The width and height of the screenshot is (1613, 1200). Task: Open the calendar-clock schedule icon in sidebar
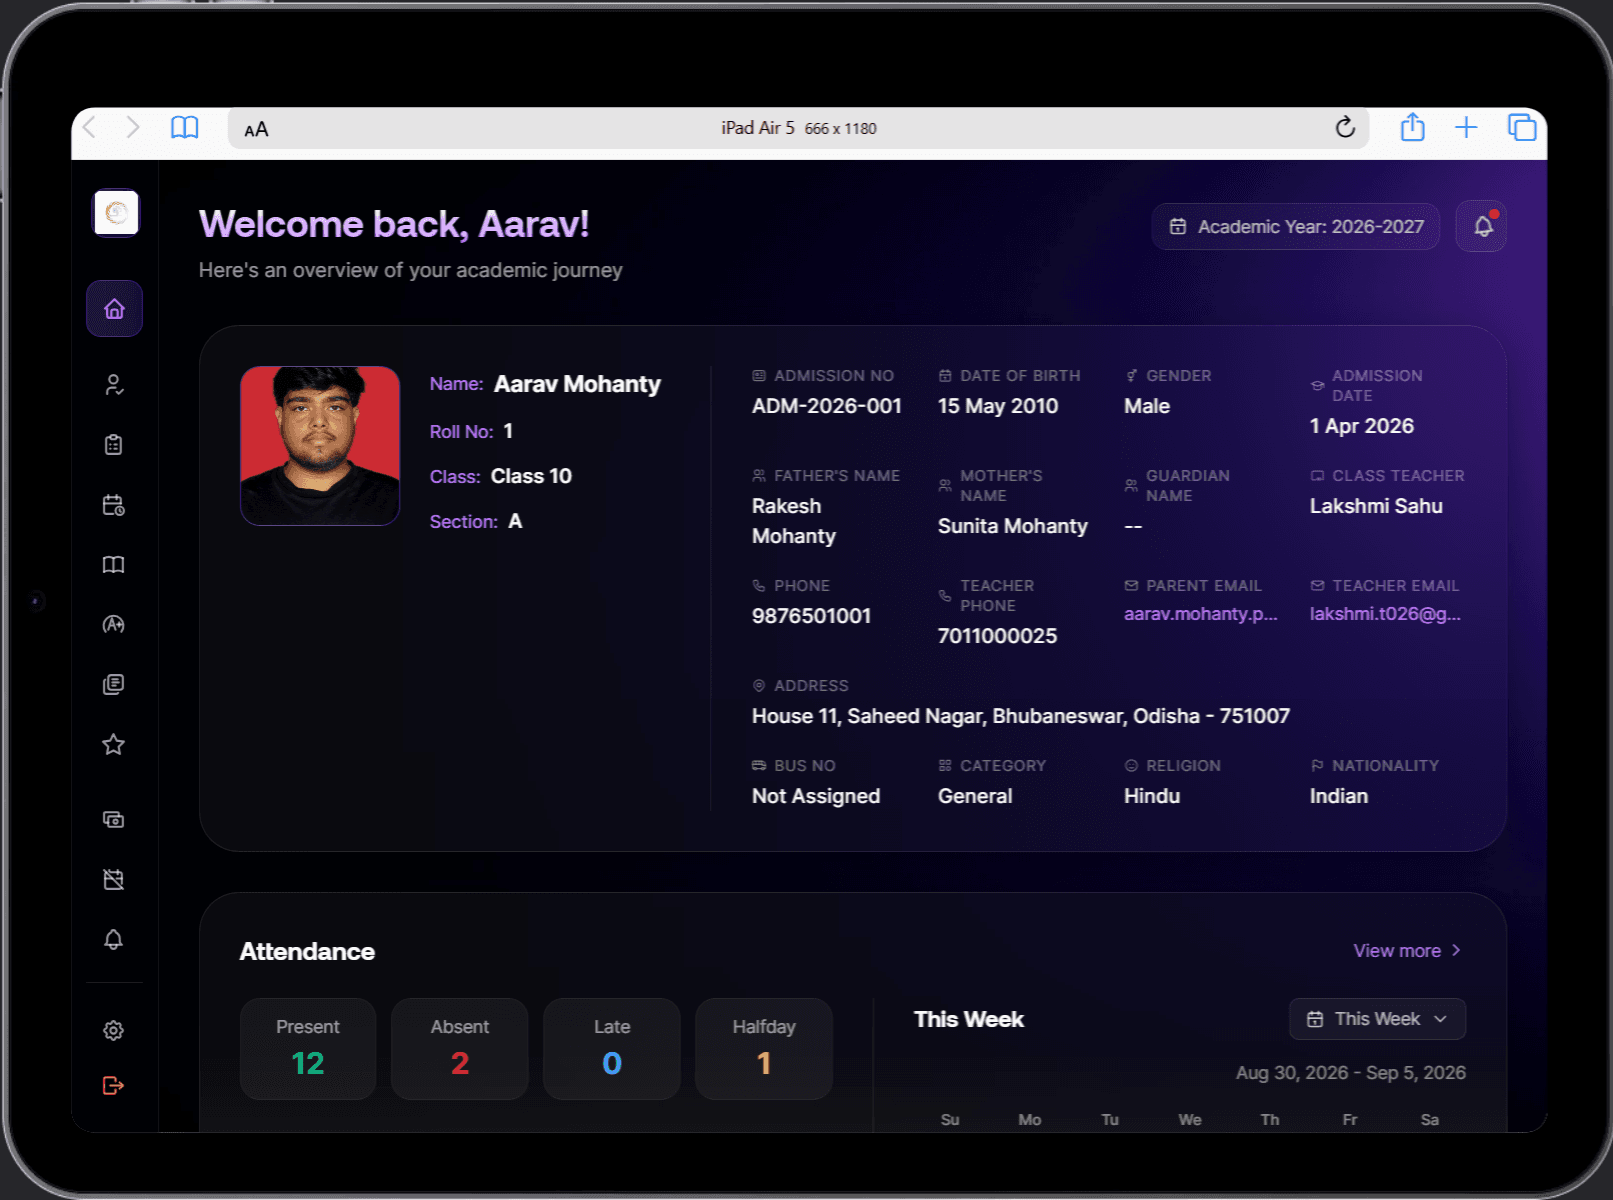click(x=114, y=505)
